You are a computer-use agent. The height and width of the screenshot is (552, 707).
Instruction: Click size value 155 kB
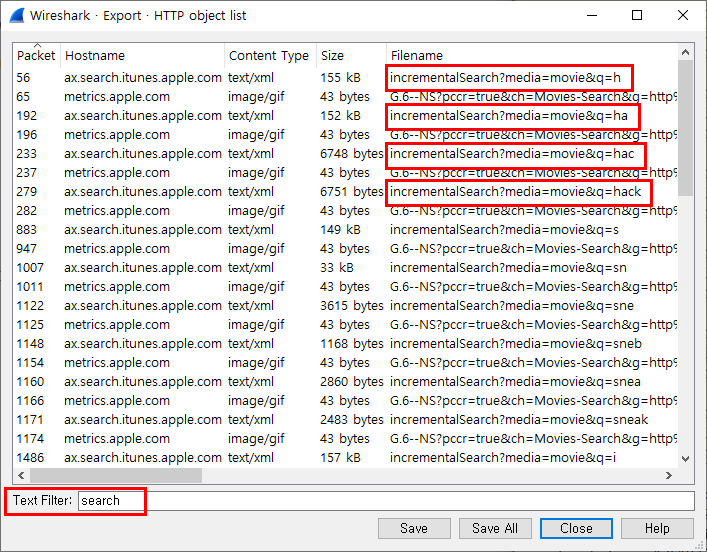(x=340, y=78)
